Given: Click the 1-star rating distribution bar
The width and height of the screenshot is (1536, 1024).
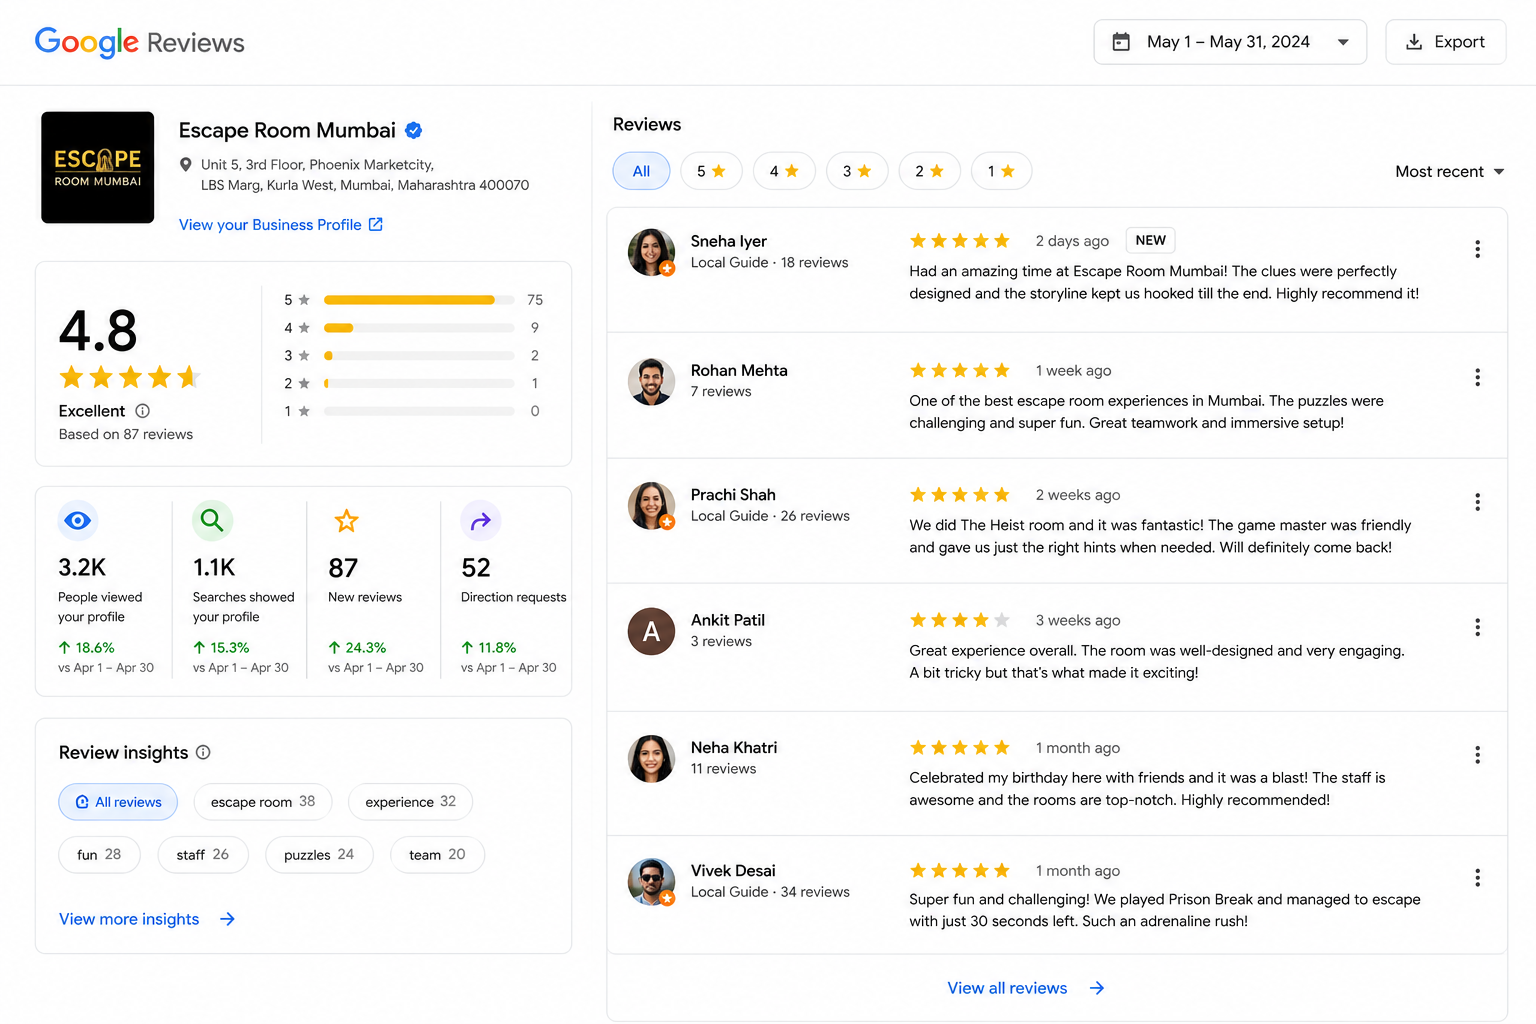Looking at the screenshot, I should [419, 411].
